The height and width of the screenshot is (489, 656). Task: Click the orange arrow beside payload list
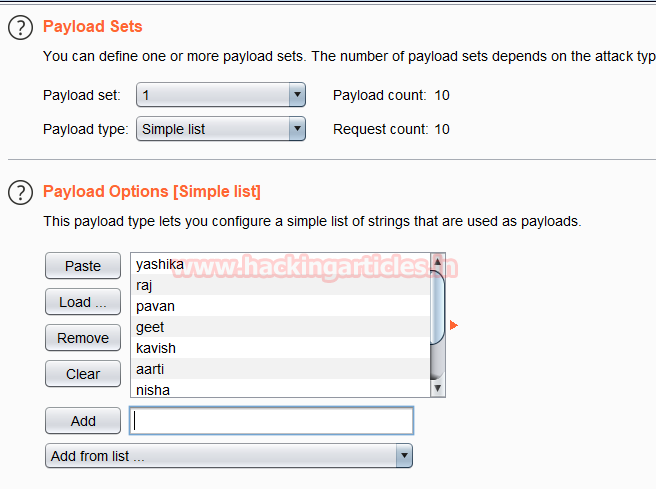click(454, 325)
